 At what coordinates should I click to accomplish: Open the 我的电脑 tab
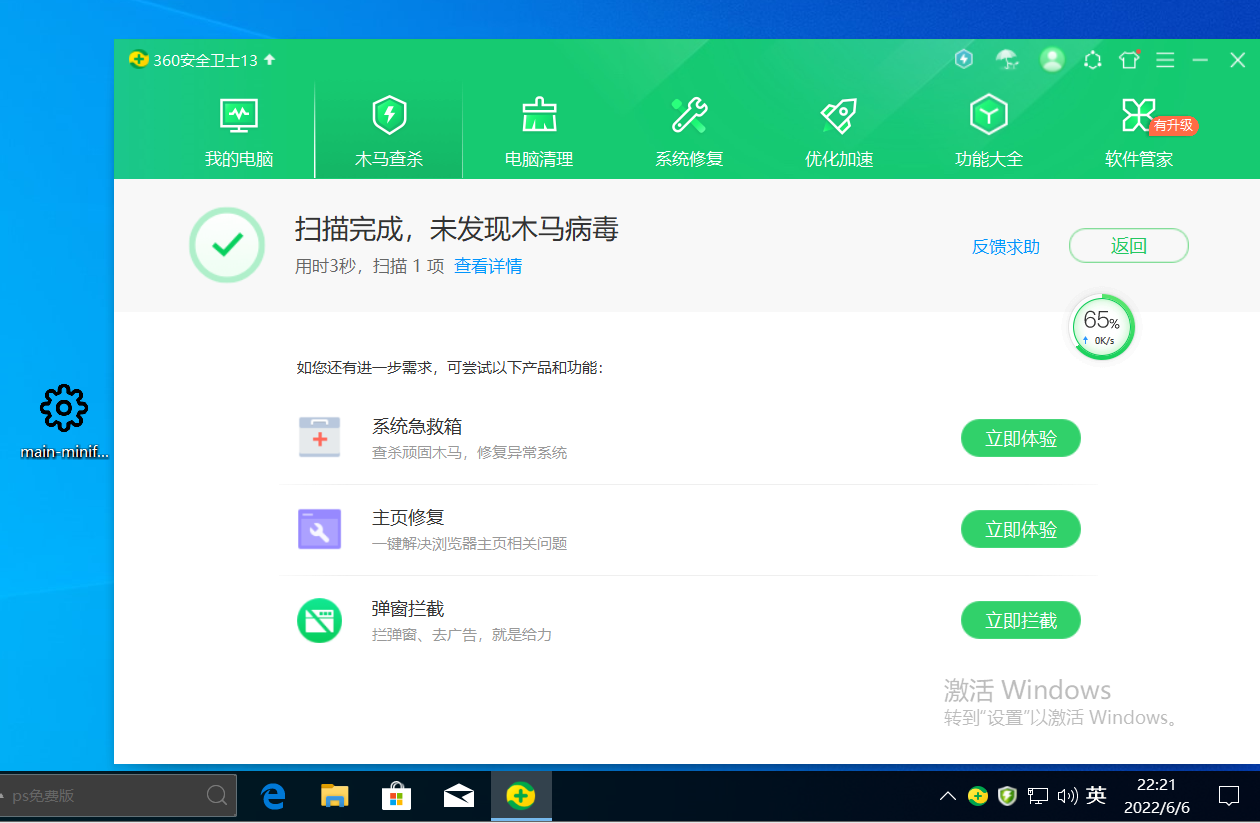[239, 131]
